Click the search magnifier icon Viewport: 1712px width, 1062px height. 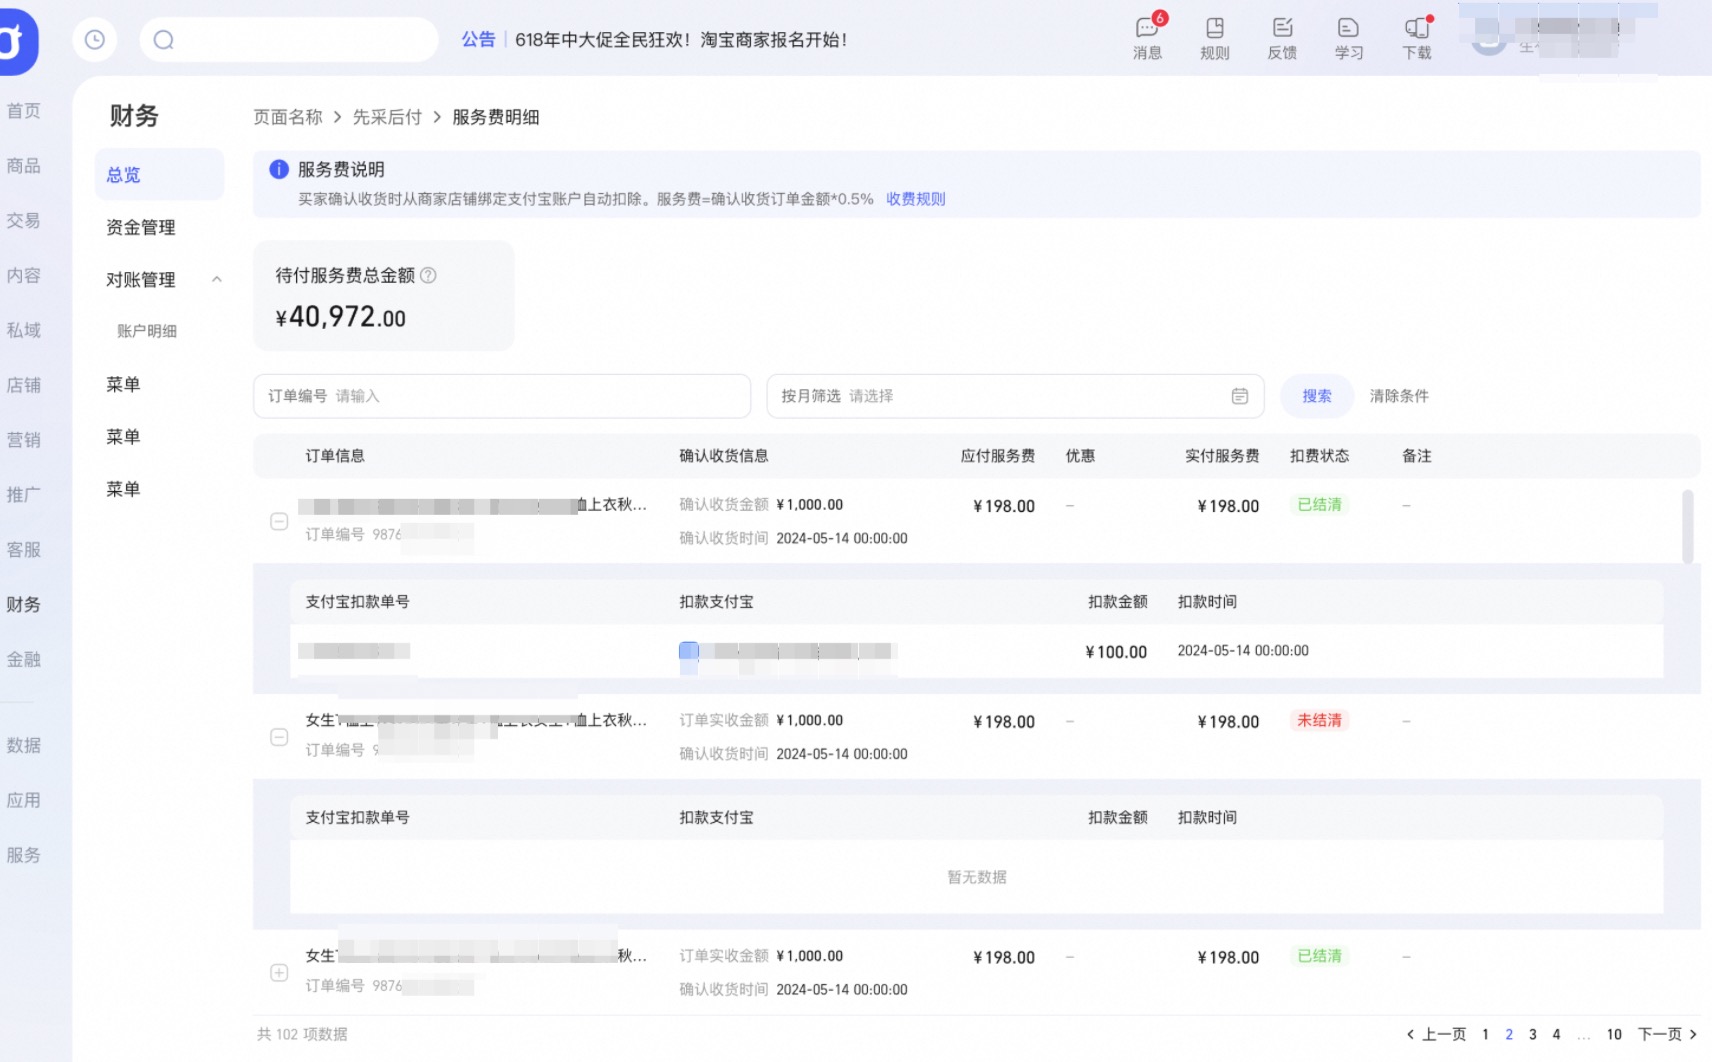[164, 40]
